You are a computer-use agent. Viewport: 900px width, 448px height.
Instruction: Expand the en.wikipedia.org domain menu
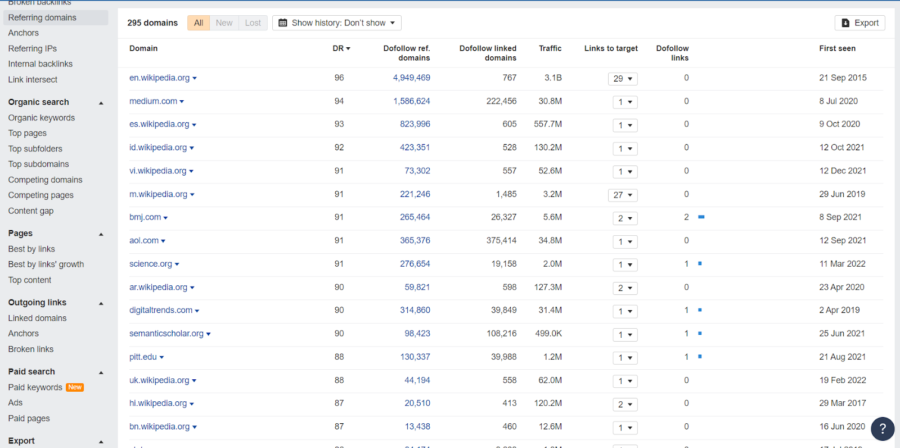pos(195,78)
